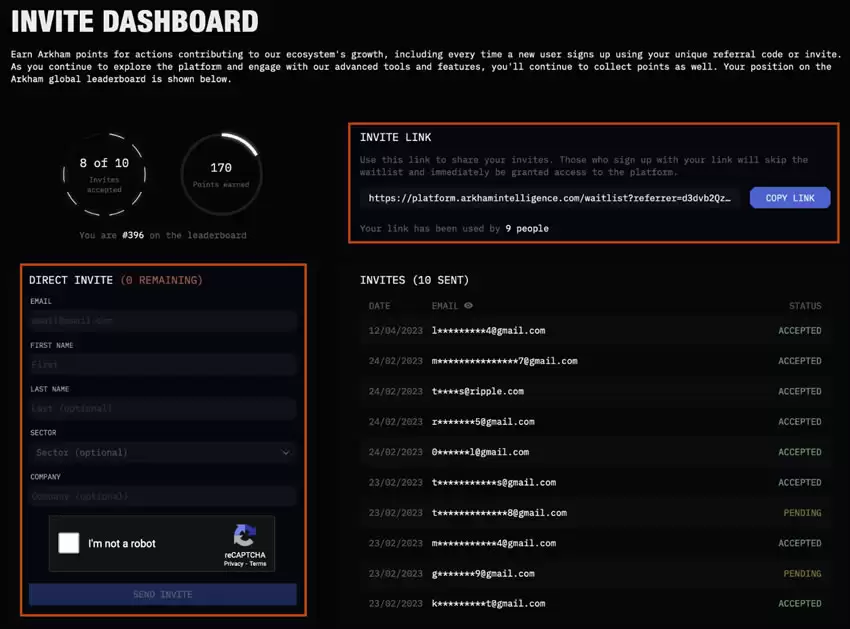Check the I'm not a robot checkbox
This screenshot has height=629, width=850.
tap(69, 543)
